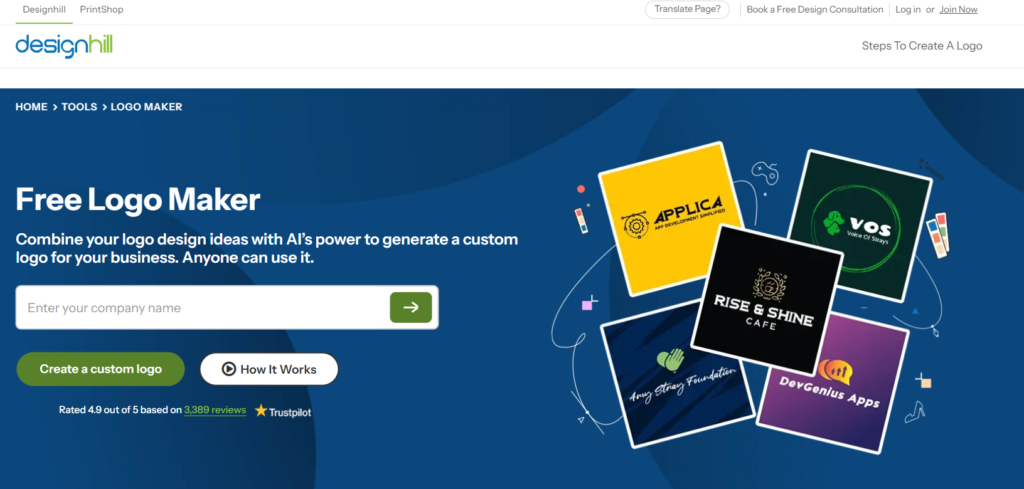1024x489 pixels.
Task: Click the Designhill logo
Action: 64,46
